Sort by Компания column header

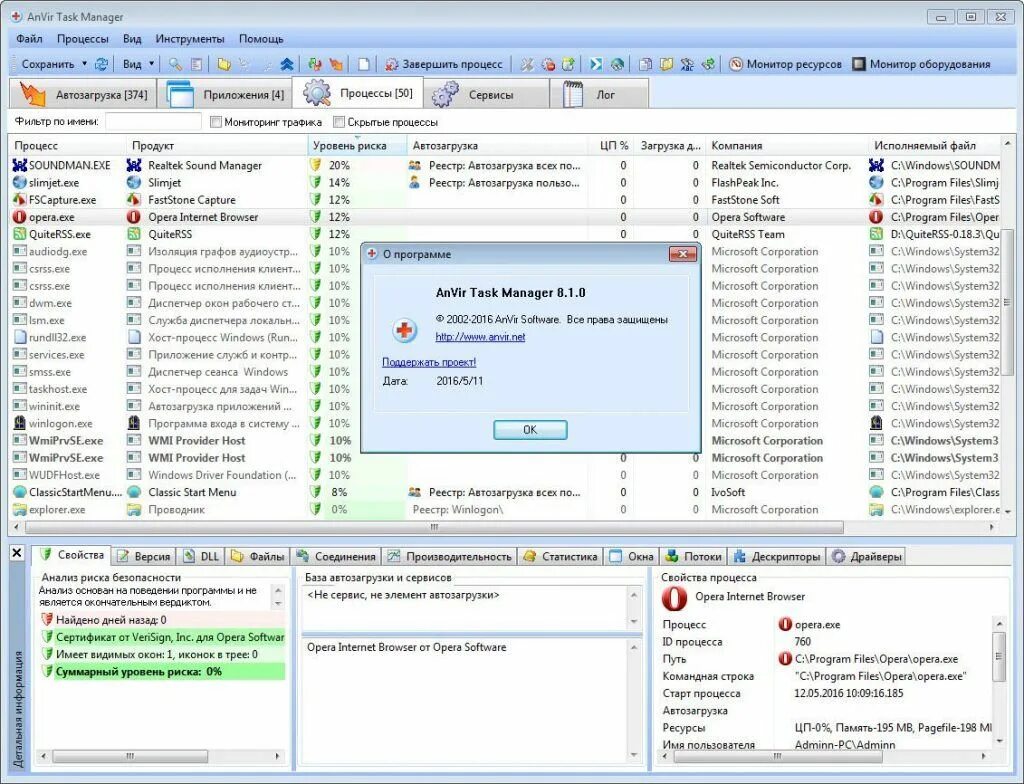pyautogui.click(x=787, y=146)
